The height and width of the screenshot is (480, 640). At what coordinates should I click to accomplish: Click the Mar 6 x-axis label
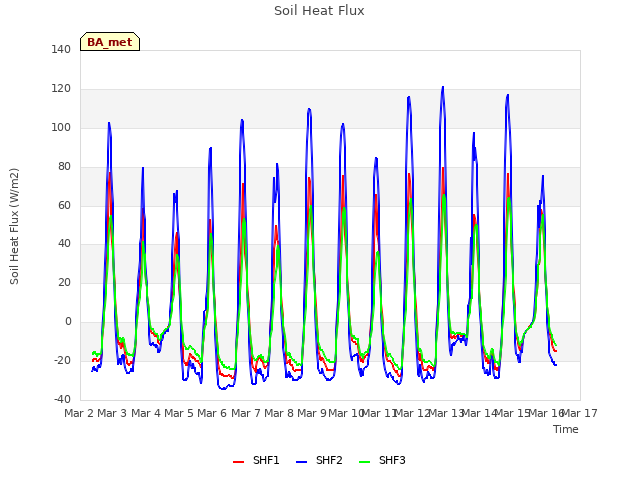tap(212, 413)
